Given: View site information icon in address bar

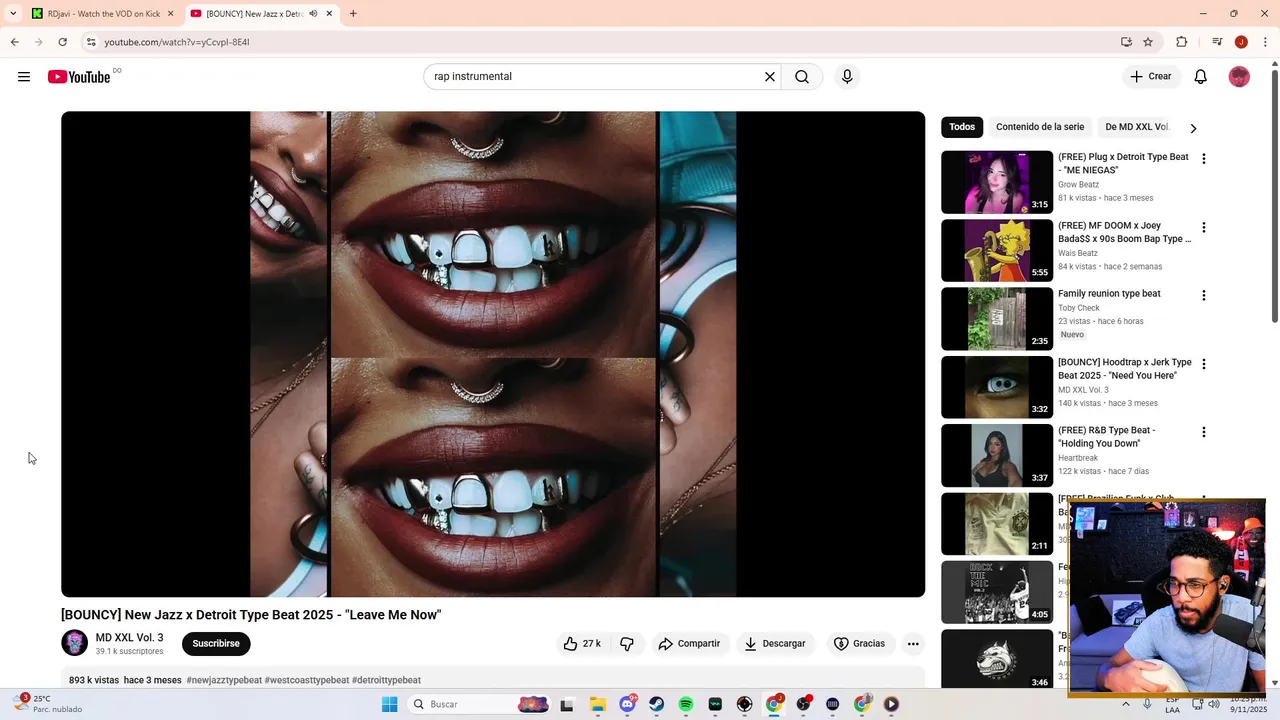Looking at the screenshot, I should click(91, 42).
